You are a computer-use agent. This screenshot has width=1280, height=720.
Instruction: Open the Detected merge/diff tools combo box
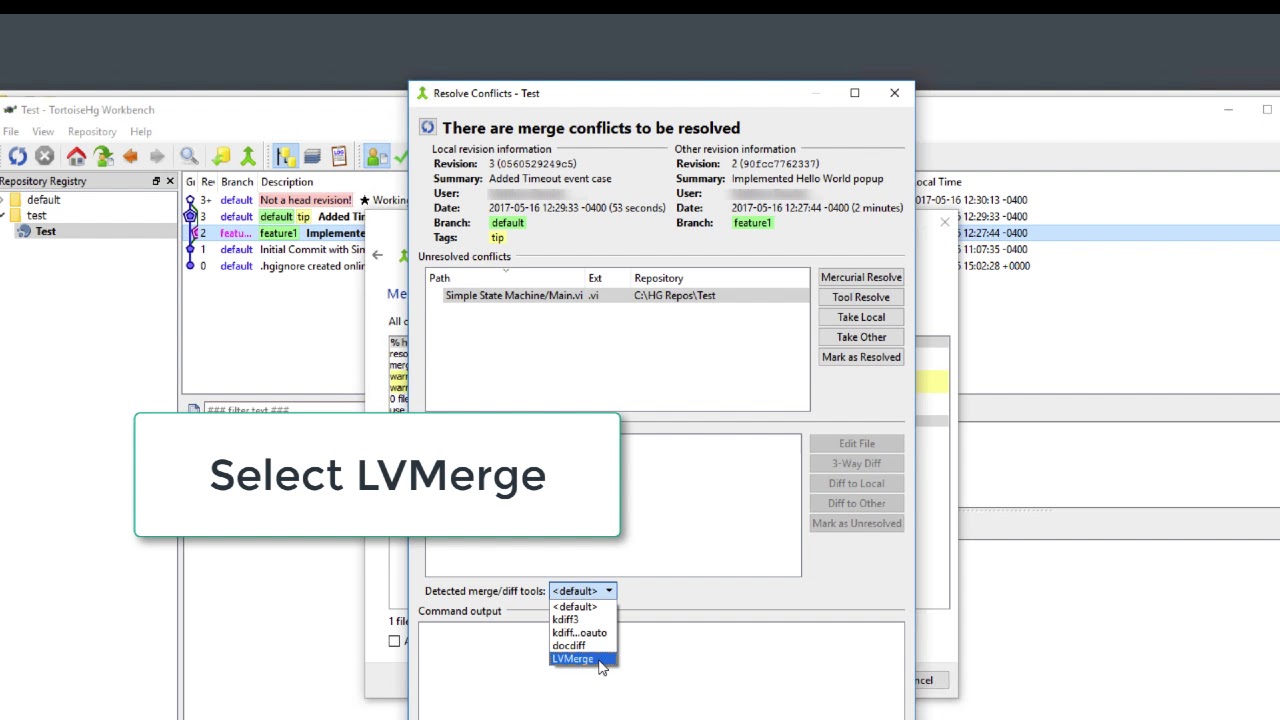(x=583, y=591)
